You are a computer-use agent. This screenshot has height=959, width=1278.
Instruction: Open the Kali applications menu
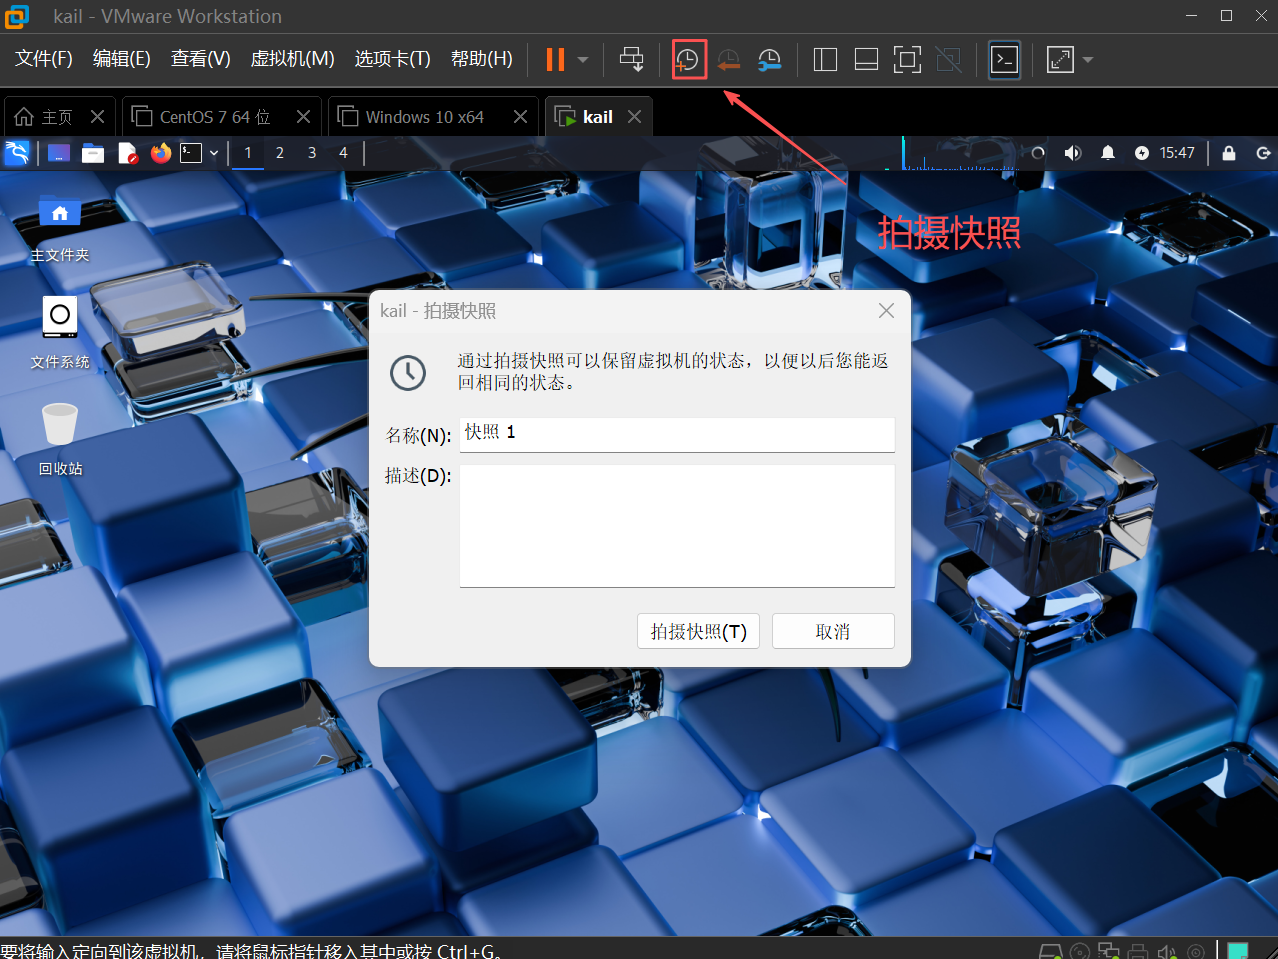[x=17, y=153]
